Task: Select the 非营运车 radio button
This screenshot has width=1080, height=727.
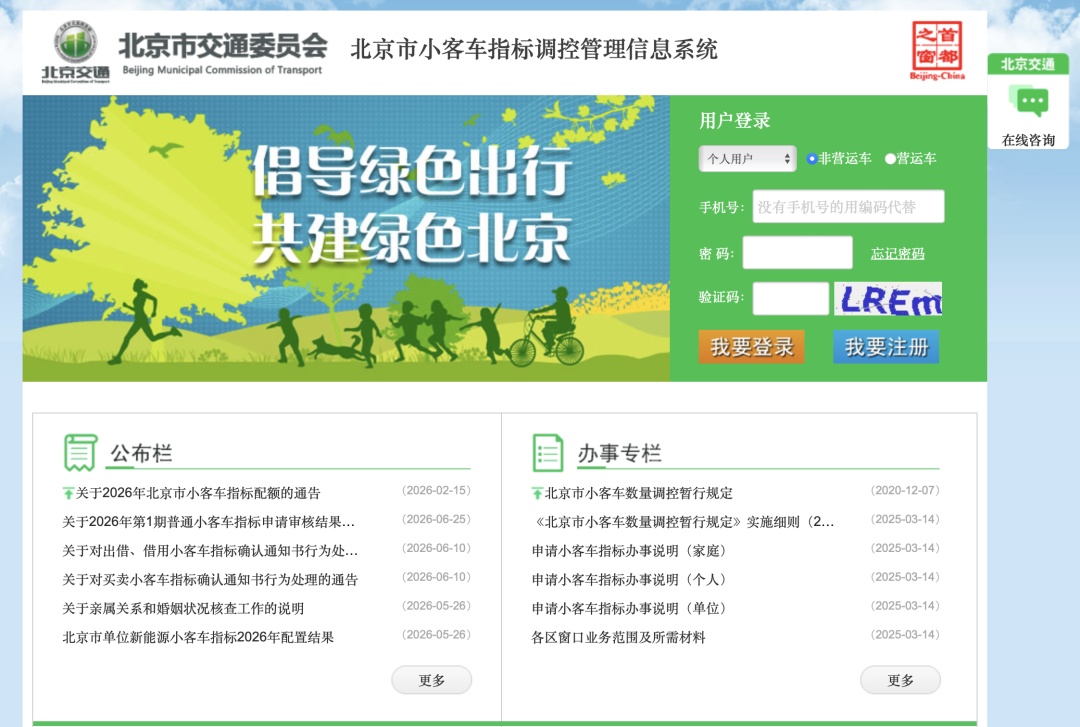Action: pos(812,158)
